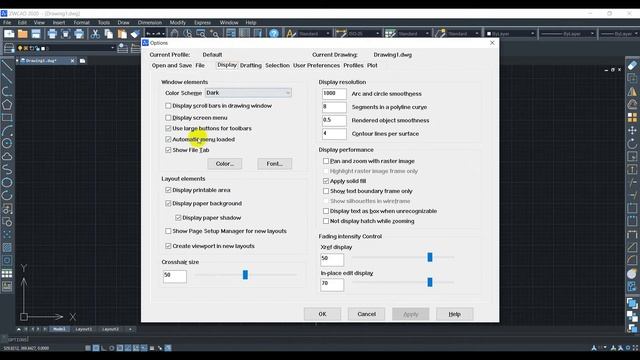Click the Paste clipboard toolbar icon
640x360 pixels.
(122, 34)
